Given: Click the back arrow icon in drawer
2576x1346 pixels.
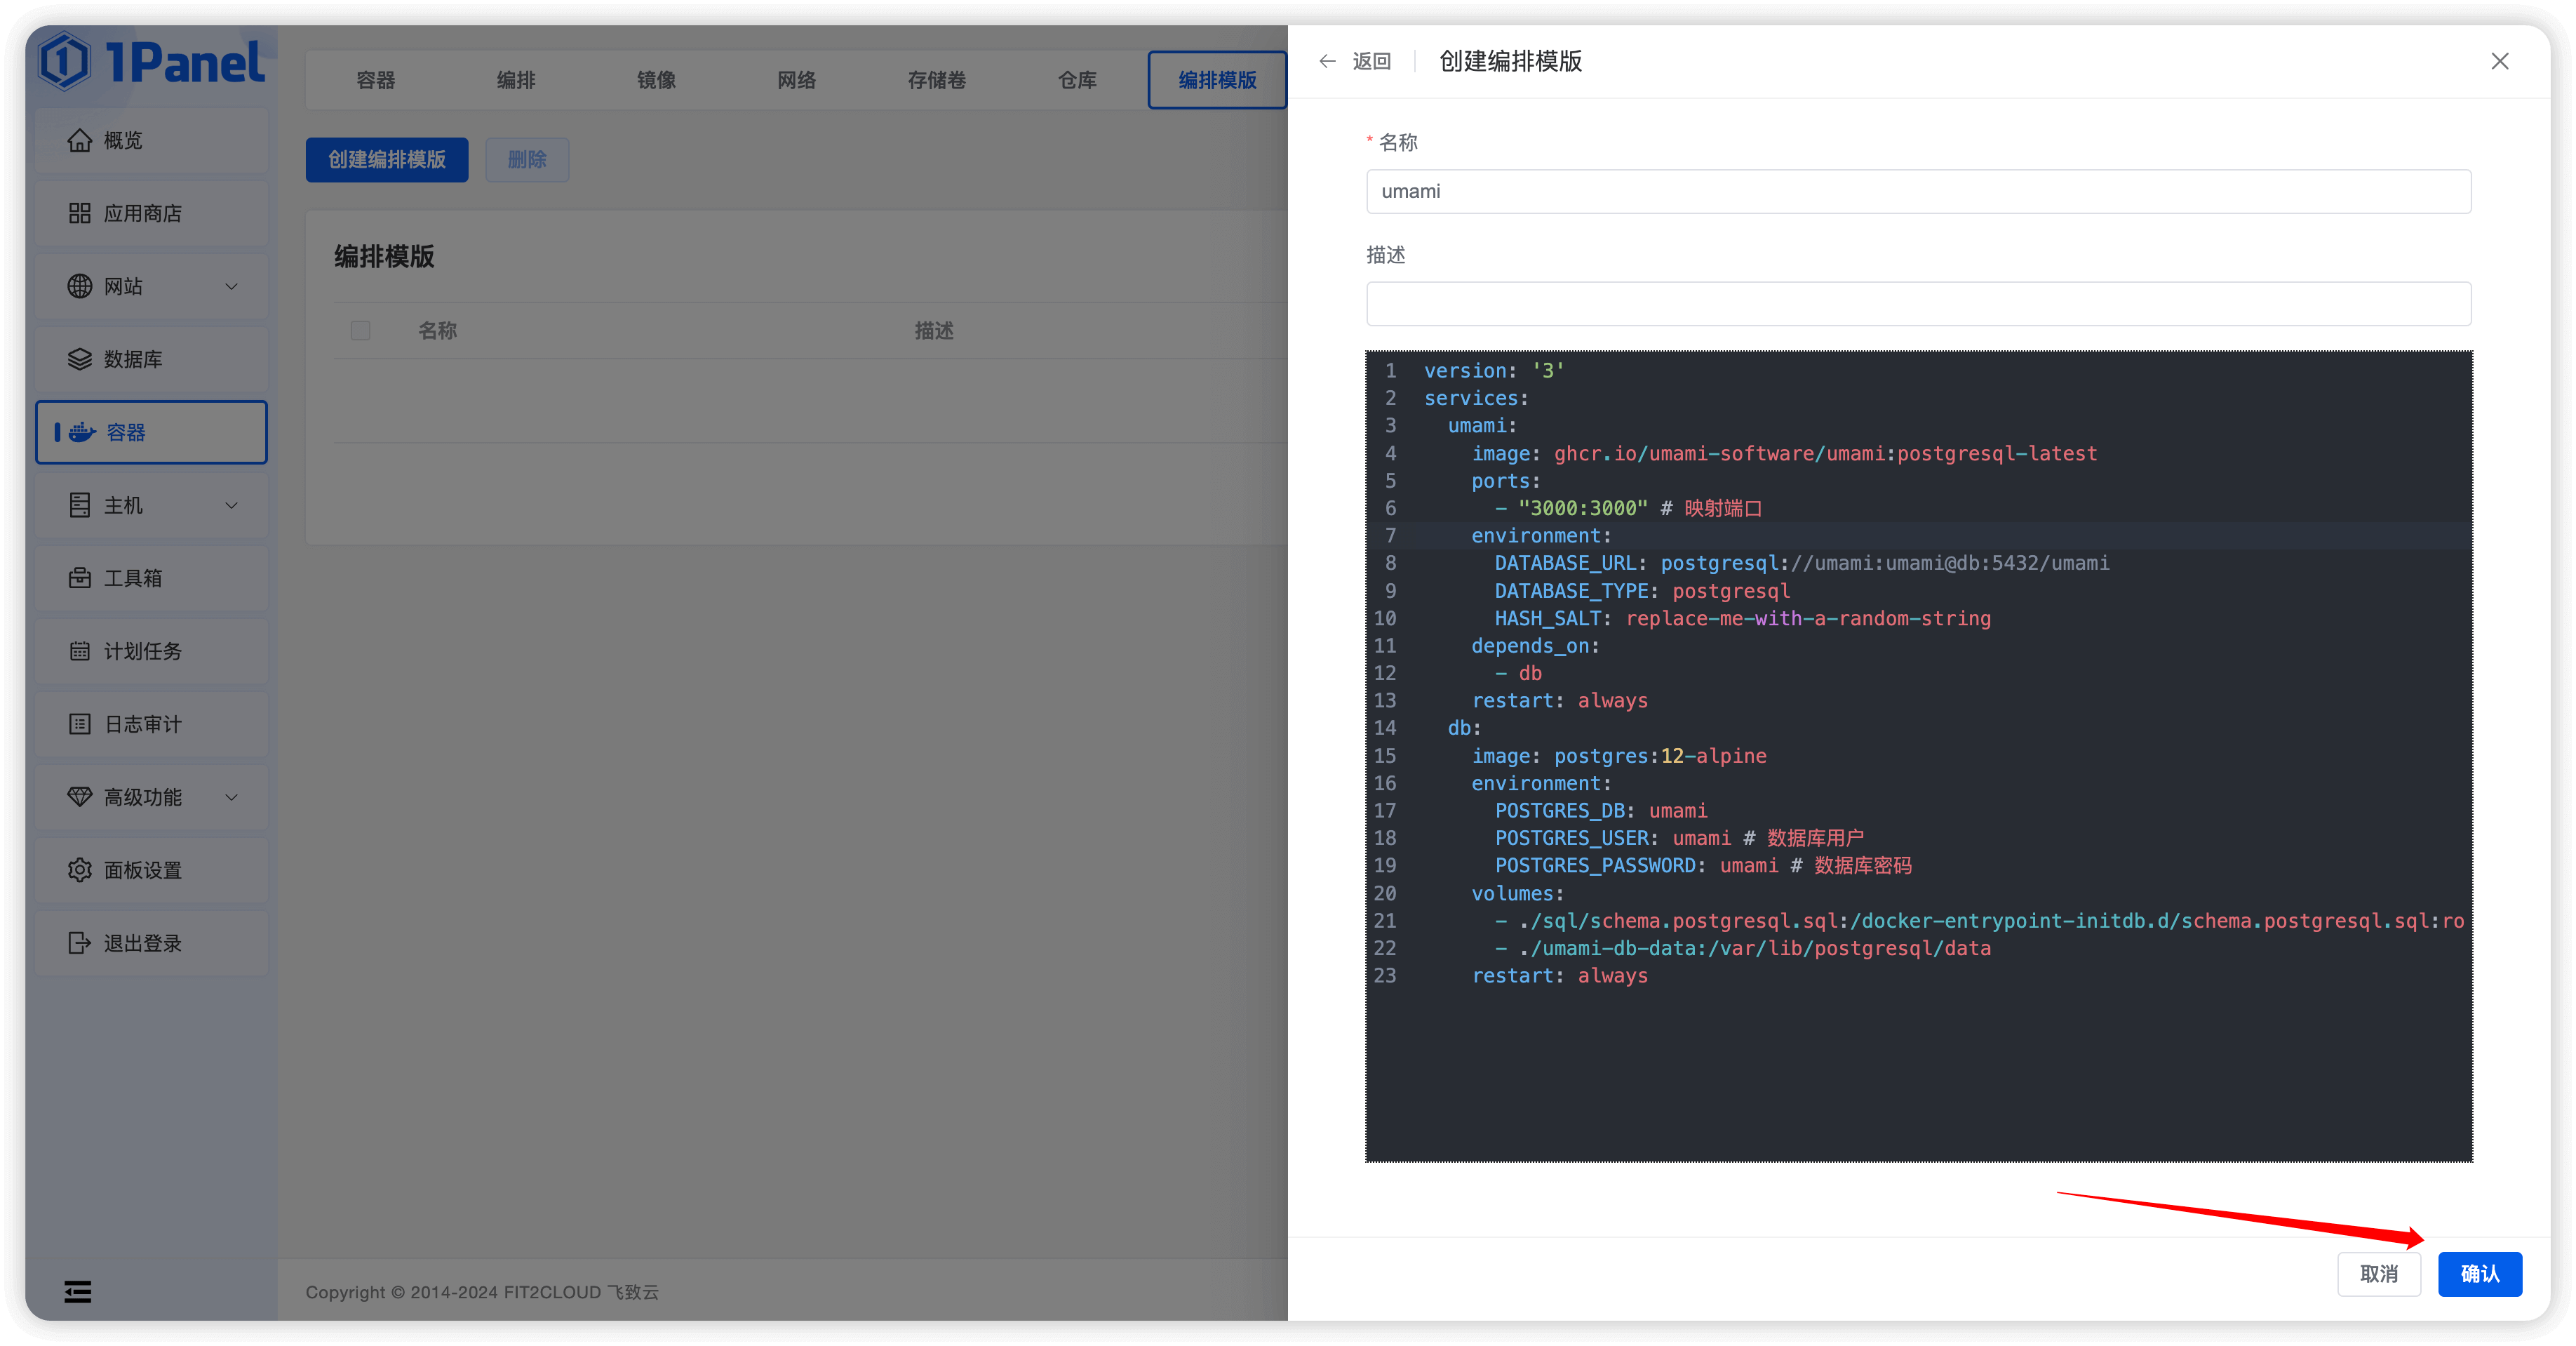Looking at the screenshot, I should click(x=1328, y=62).
